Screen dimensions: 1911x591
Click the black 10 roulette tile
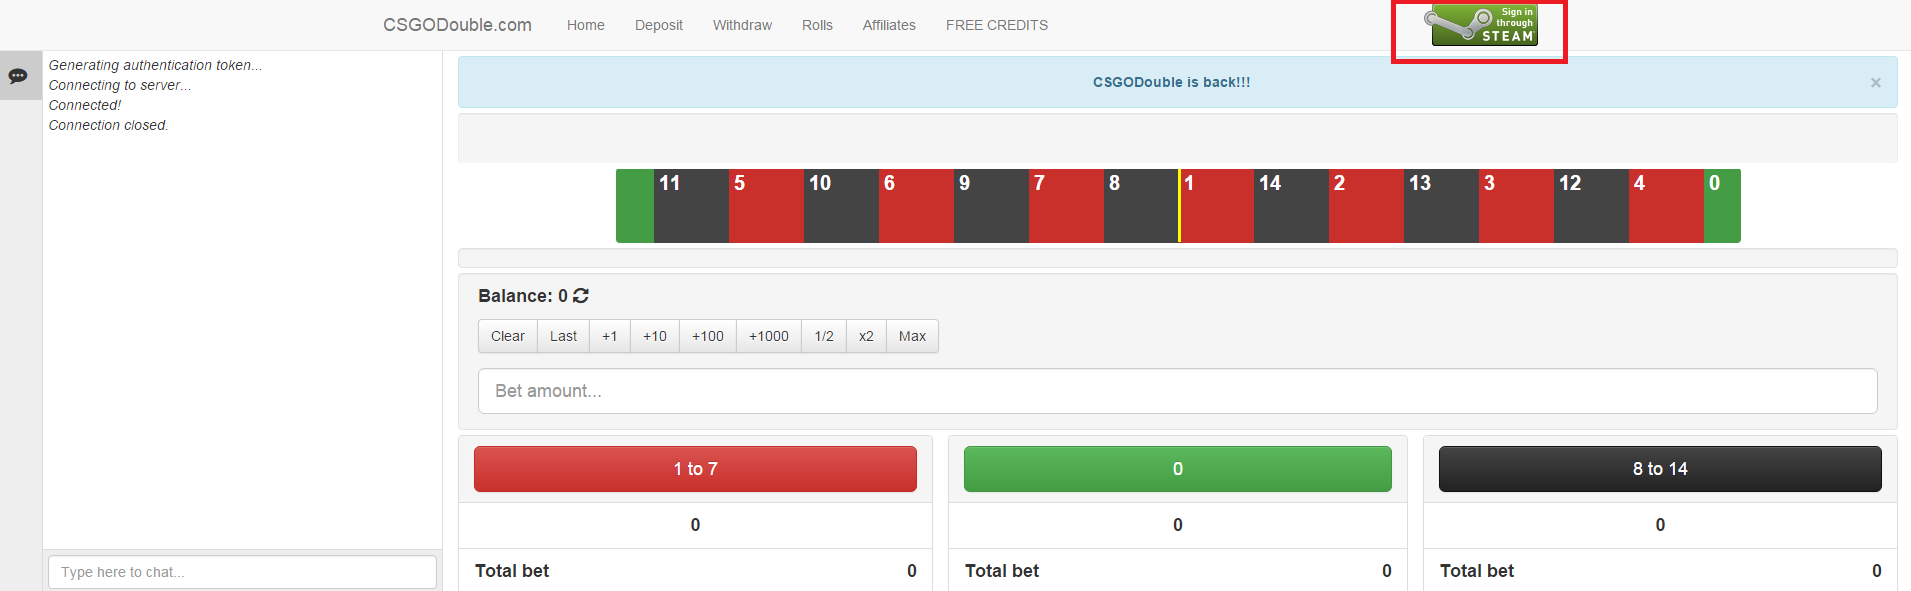pyautogui.click(x=841, y=206)
